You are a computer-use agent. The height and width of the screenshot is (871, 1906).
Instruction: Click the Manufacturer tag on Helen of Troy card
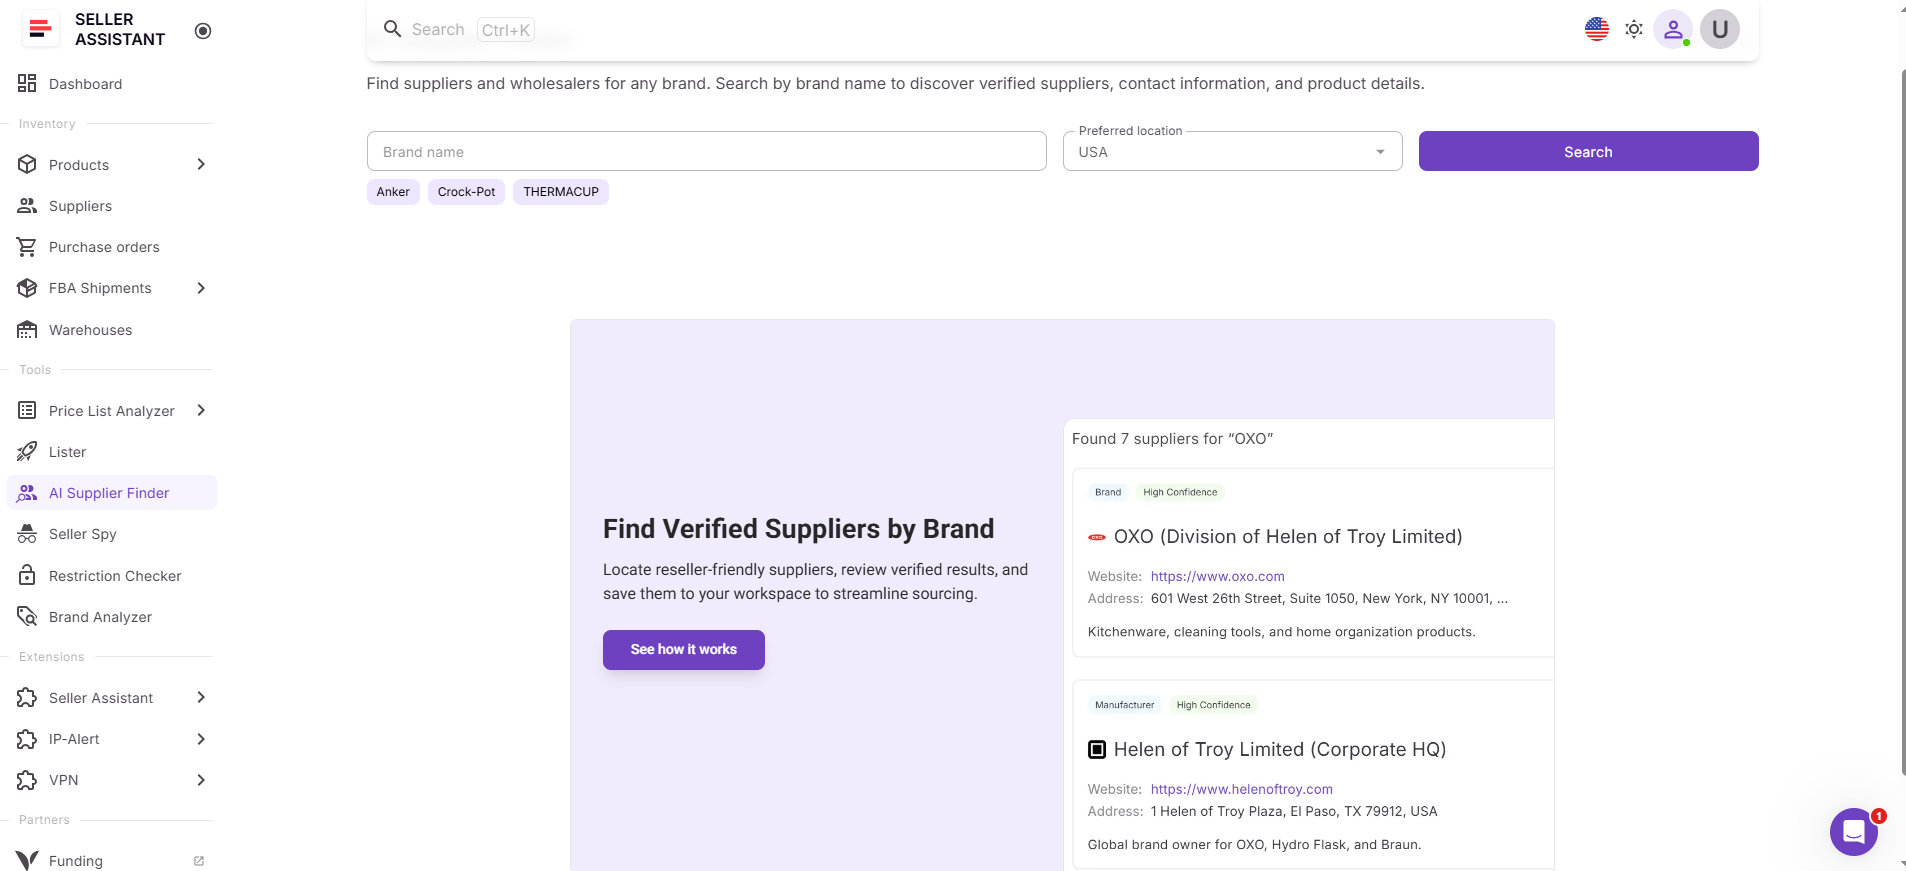click(x=1124, y=705)
